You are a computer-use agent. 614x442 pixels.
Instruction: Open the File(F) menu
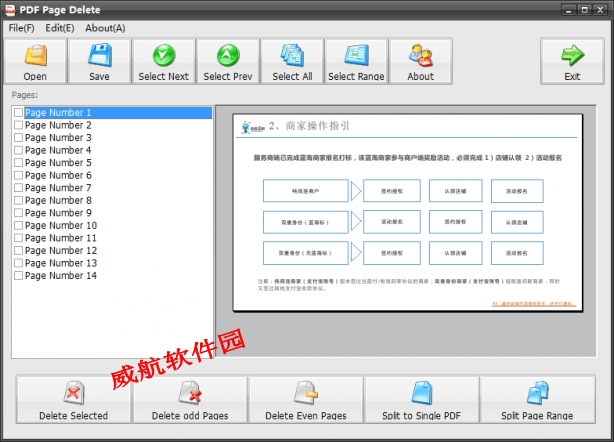(22, 28)
